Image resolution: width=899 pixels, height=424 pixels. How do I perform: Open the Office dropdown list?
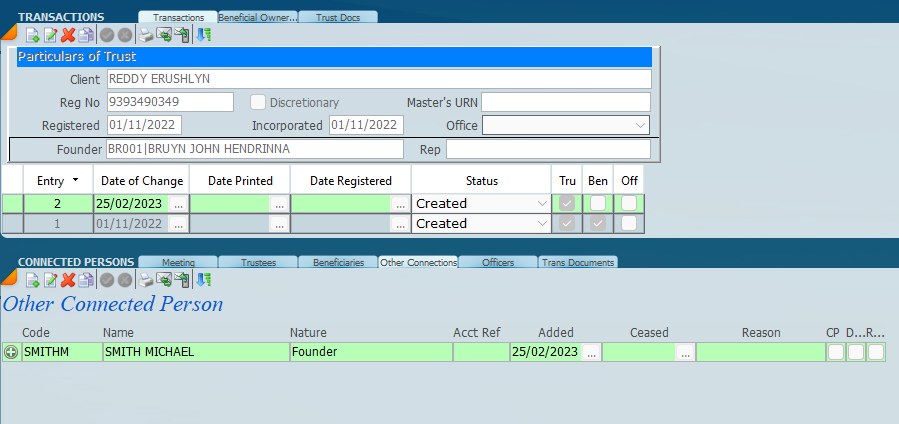[x=640, y=125]
